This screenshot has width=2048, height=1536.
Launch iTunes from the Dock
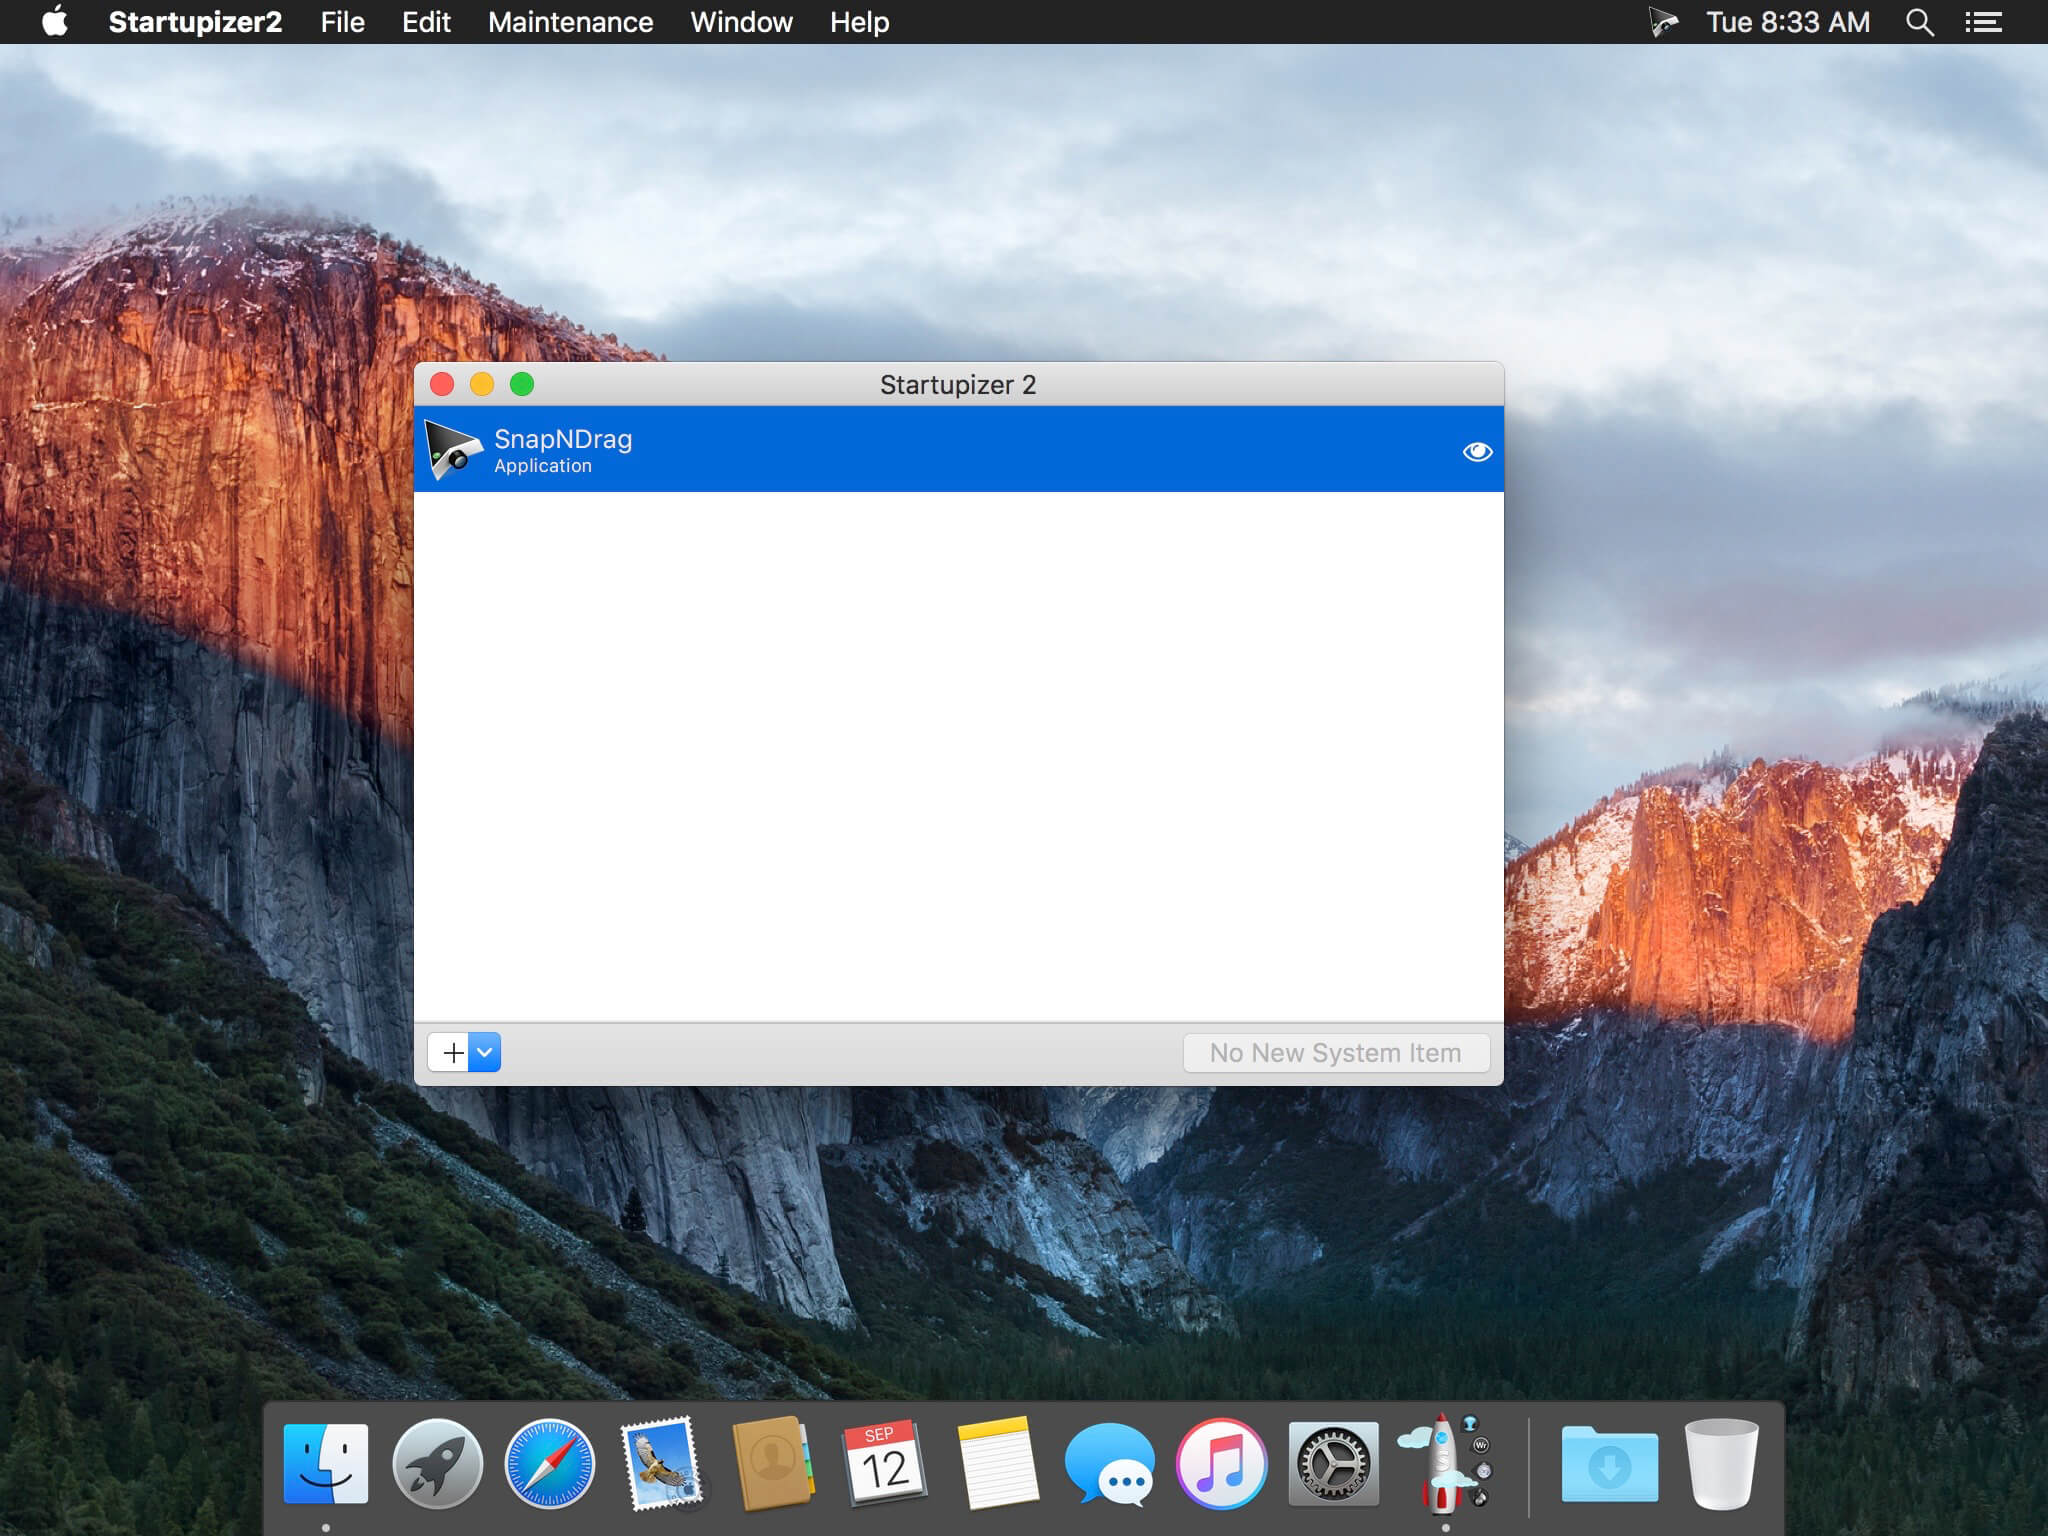point(1221,1464)
